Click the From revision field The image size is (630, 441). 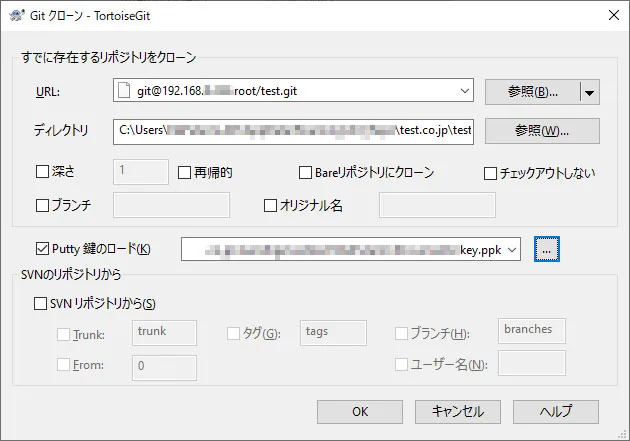coord(164,367)
